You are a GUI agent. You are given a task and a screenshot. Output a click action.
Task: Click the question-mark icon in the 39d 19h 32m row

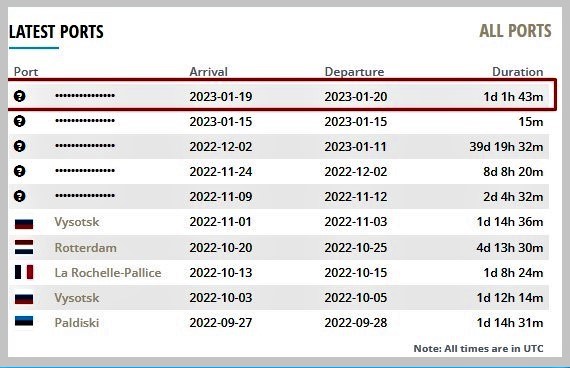coord(20,146)
